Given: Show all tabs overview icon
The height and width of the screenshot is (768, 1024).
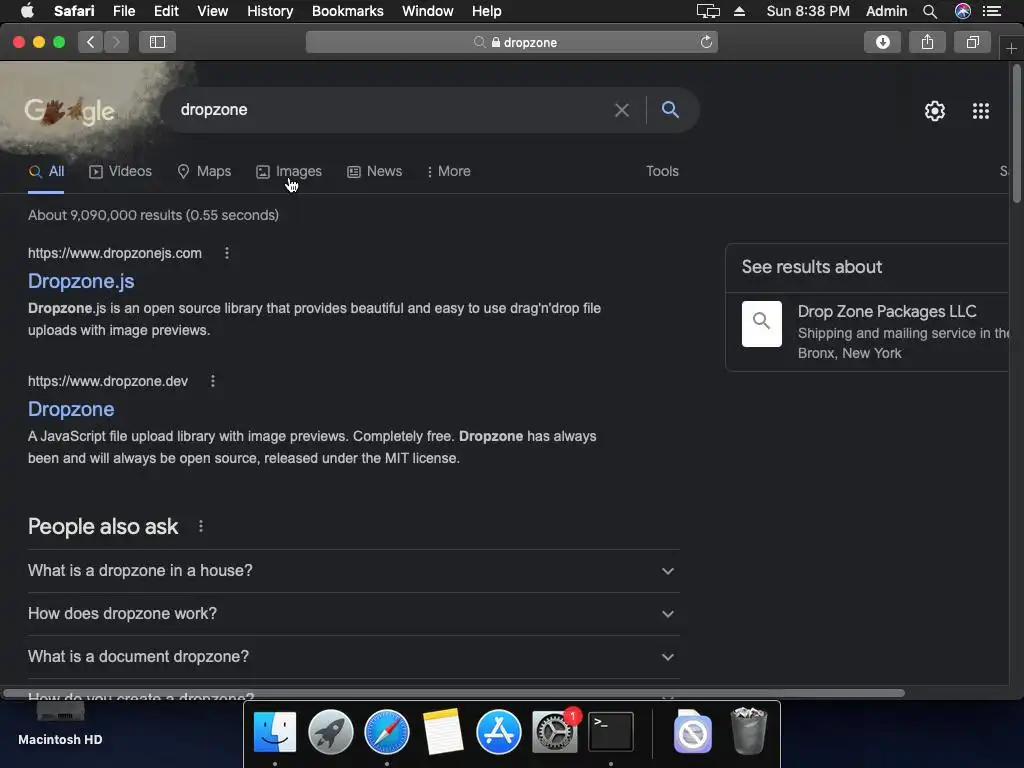Looking at the screenshot, I should pos(972,42).
